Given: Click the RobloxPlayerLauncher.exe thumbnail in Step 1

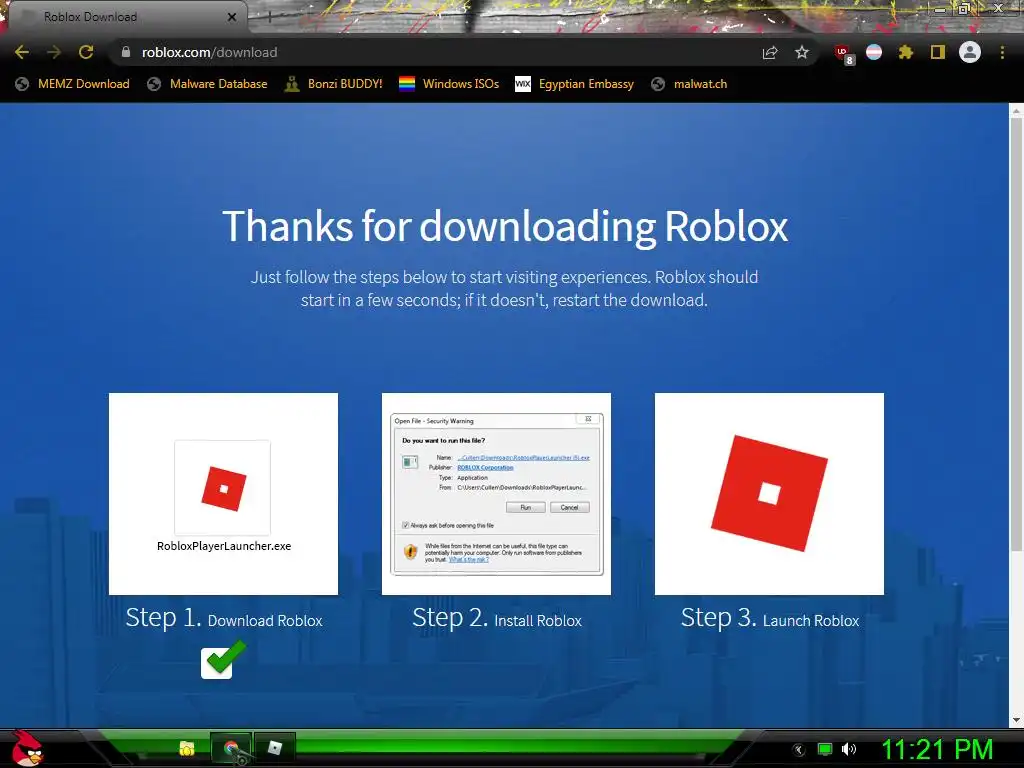Looking at the screenshot, I should coord(223,494).
